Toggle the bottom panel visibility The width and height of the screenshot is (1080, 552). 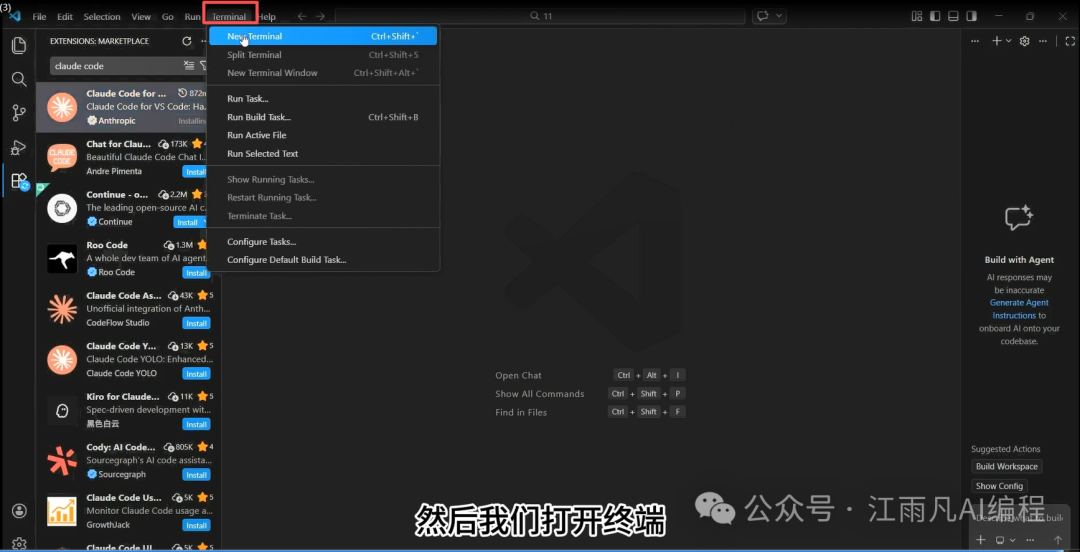pyautogui.click(x=953, y=16)
